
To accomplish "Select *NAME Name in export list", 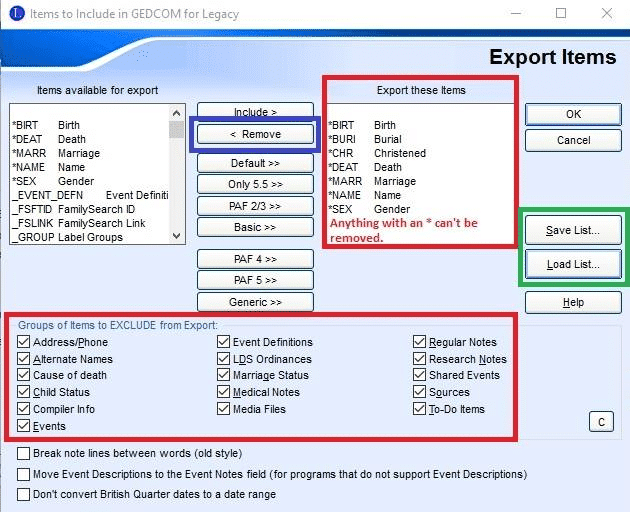I will (420, 195).
